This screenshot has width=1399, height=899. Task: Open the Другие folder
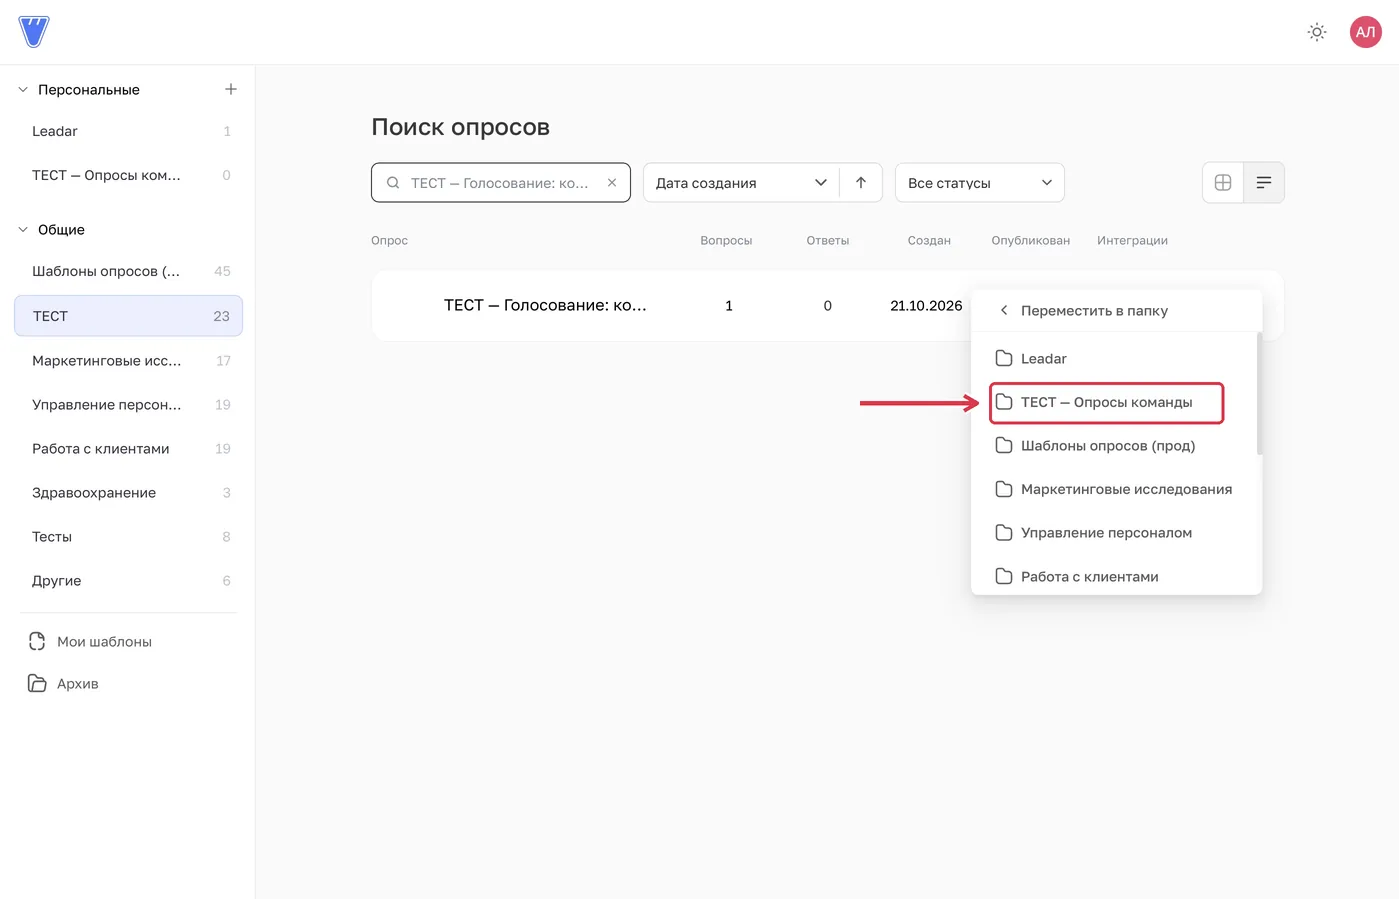point(128,580)
